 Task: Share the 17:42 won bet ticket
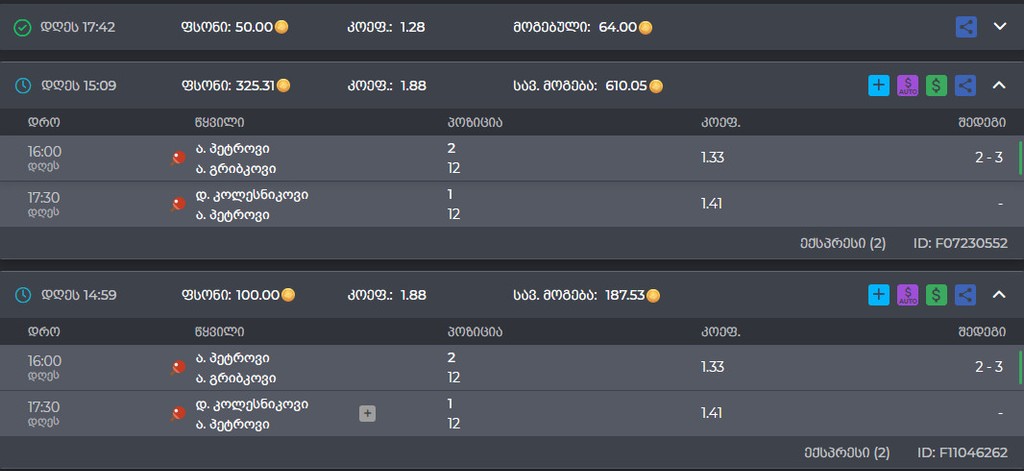[966, 27]
